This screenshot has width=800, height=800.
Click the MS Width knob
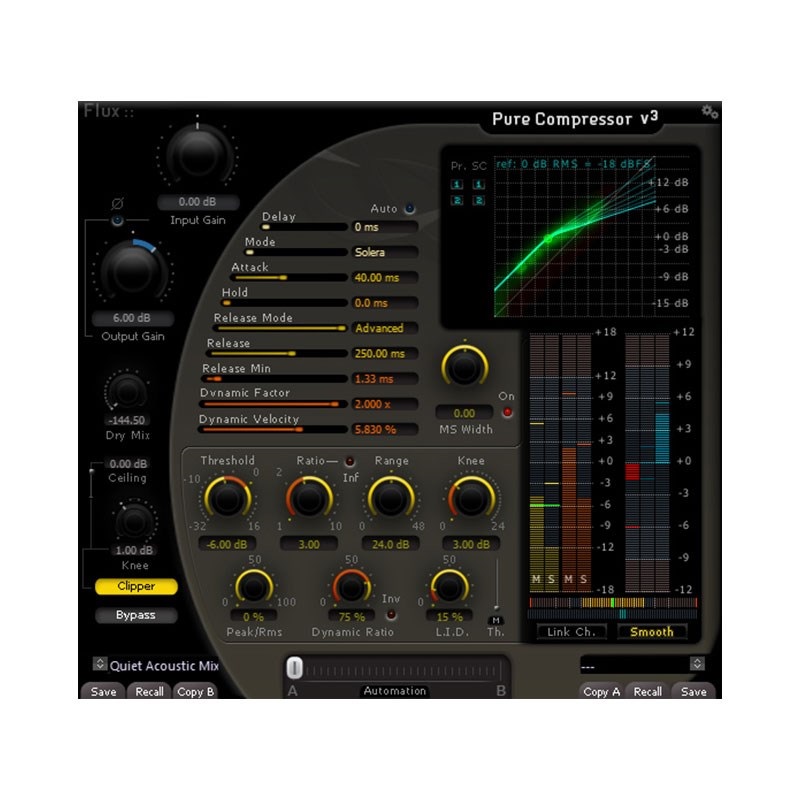(464, 367)
